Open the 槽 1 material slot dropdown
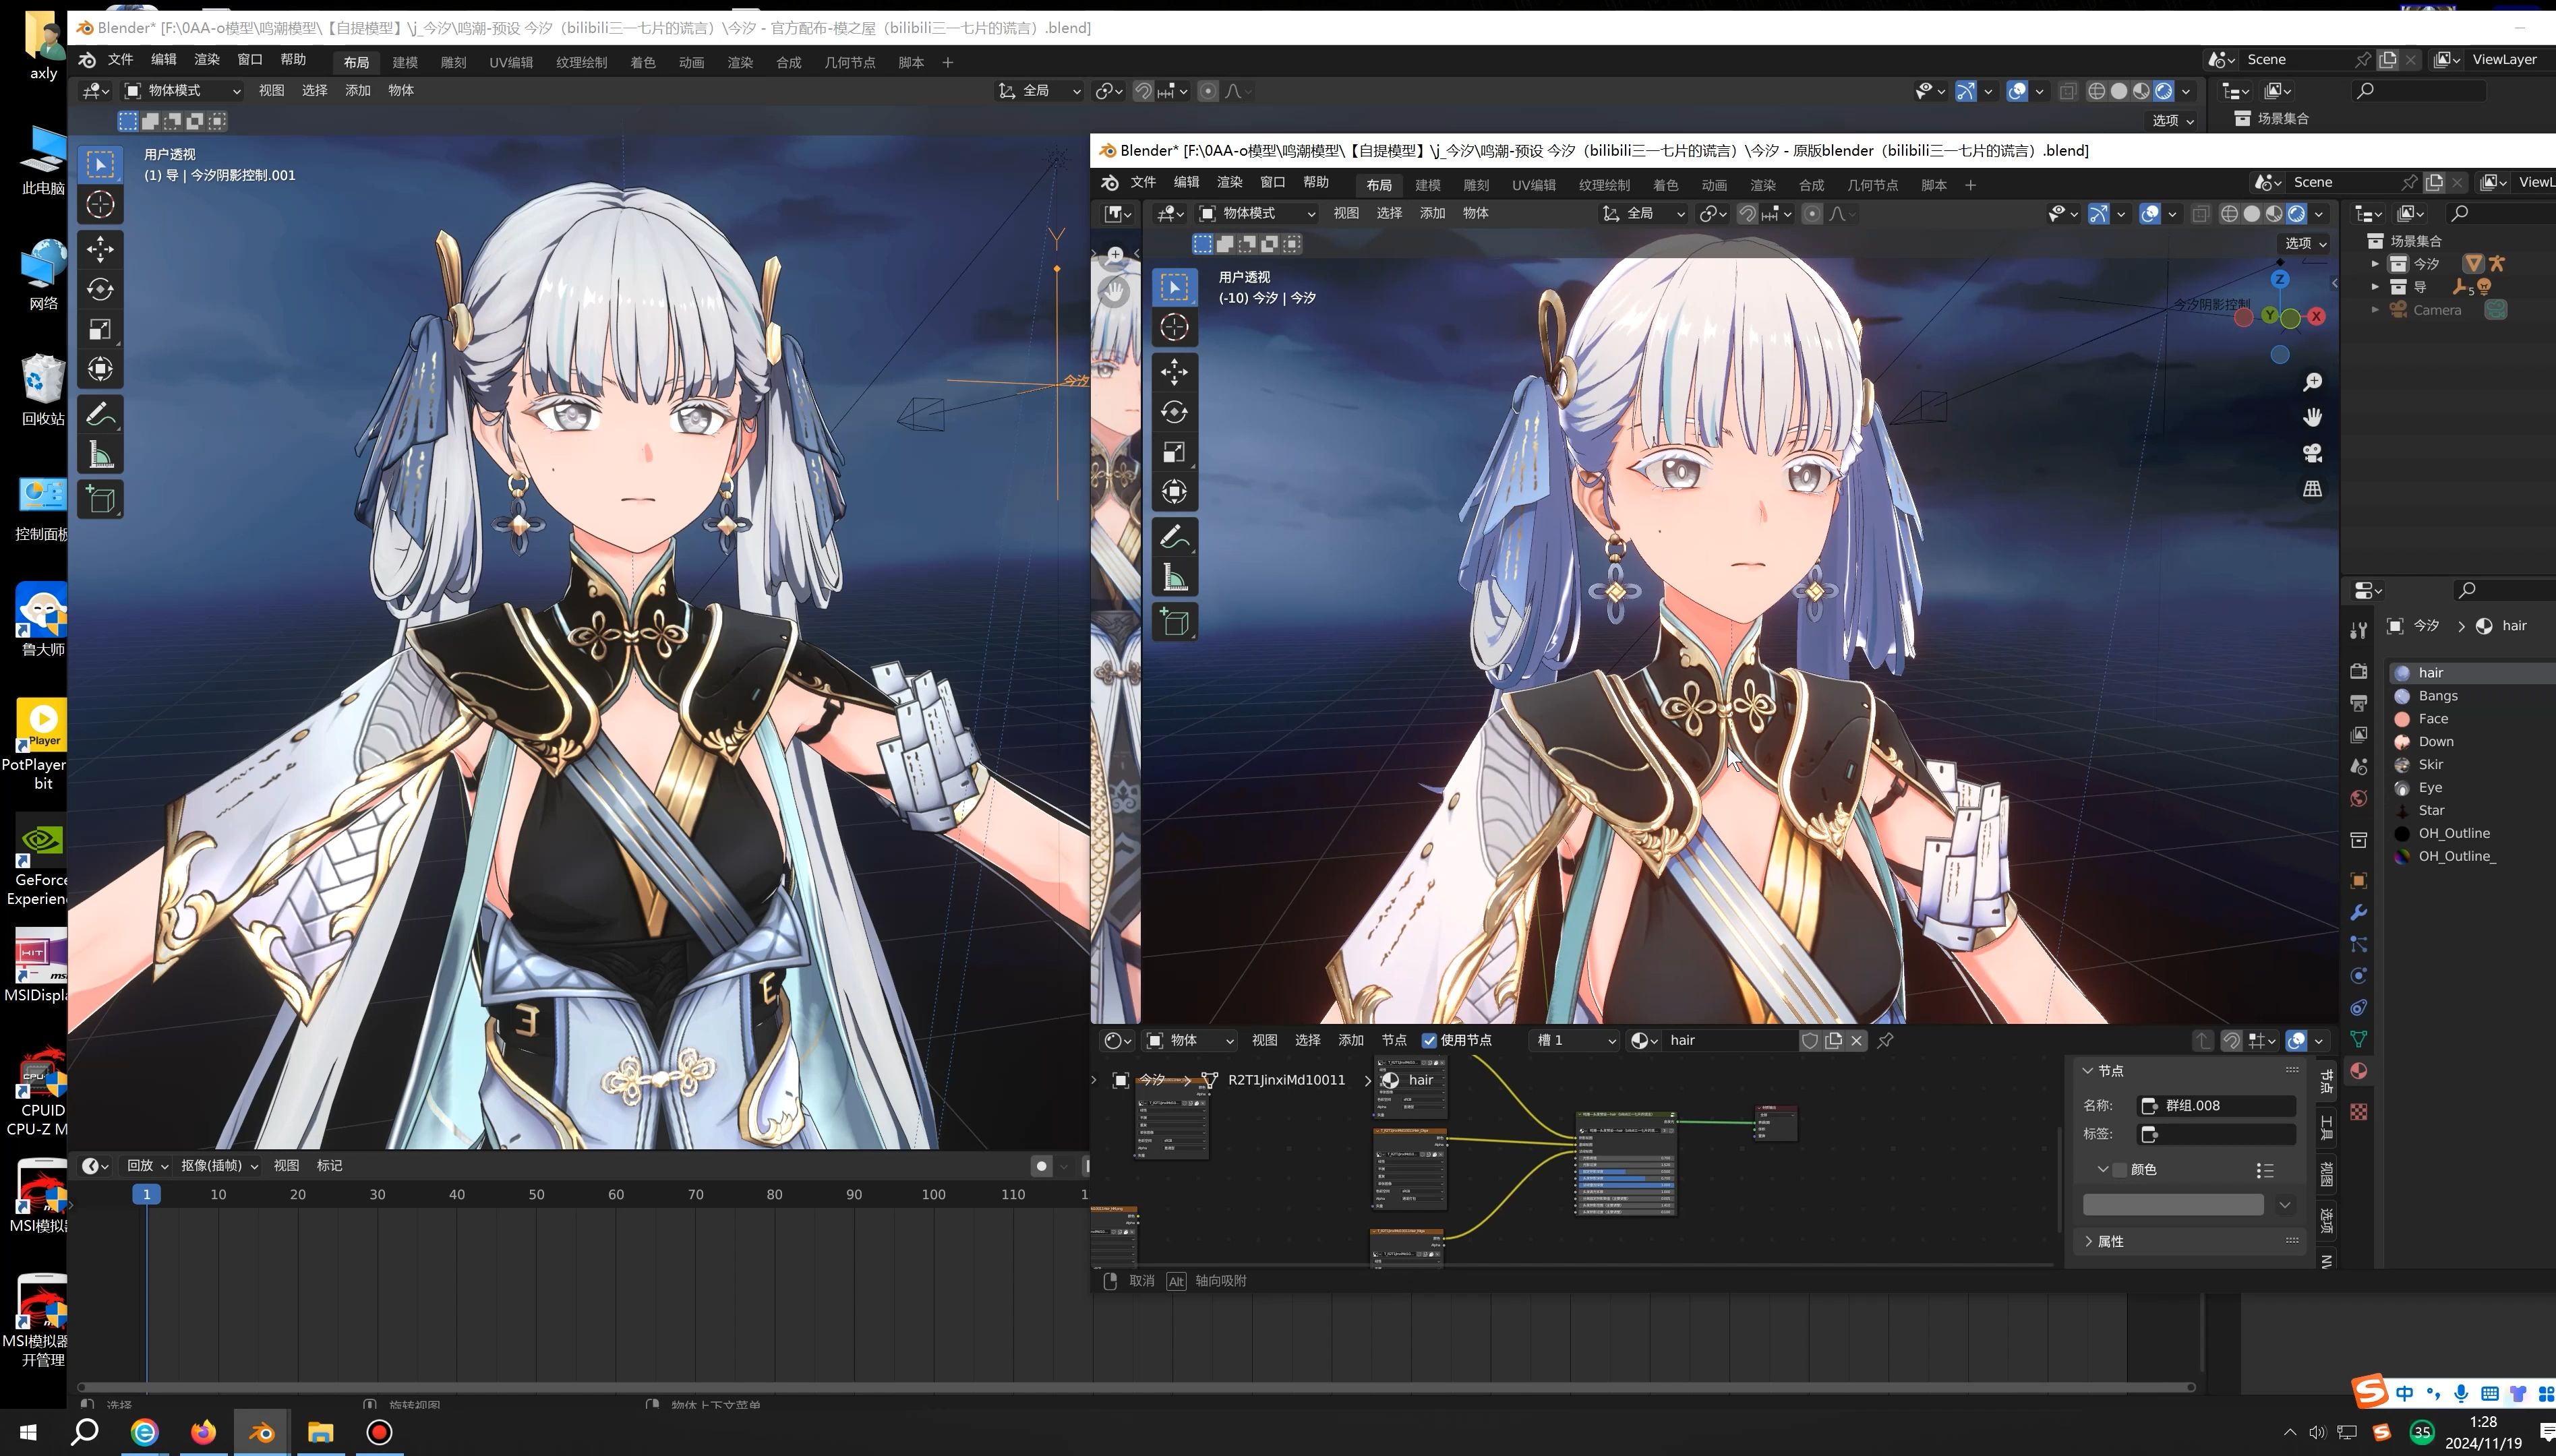The image size is (2556, 1456). click(1576, 1041)
